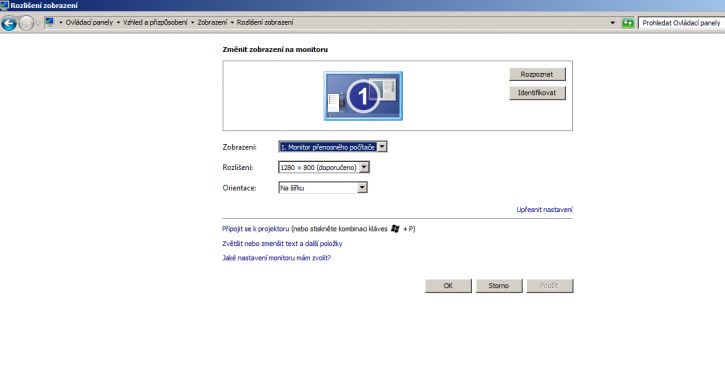
Task: Click the Identifikovat button
Action: point(537,93)
